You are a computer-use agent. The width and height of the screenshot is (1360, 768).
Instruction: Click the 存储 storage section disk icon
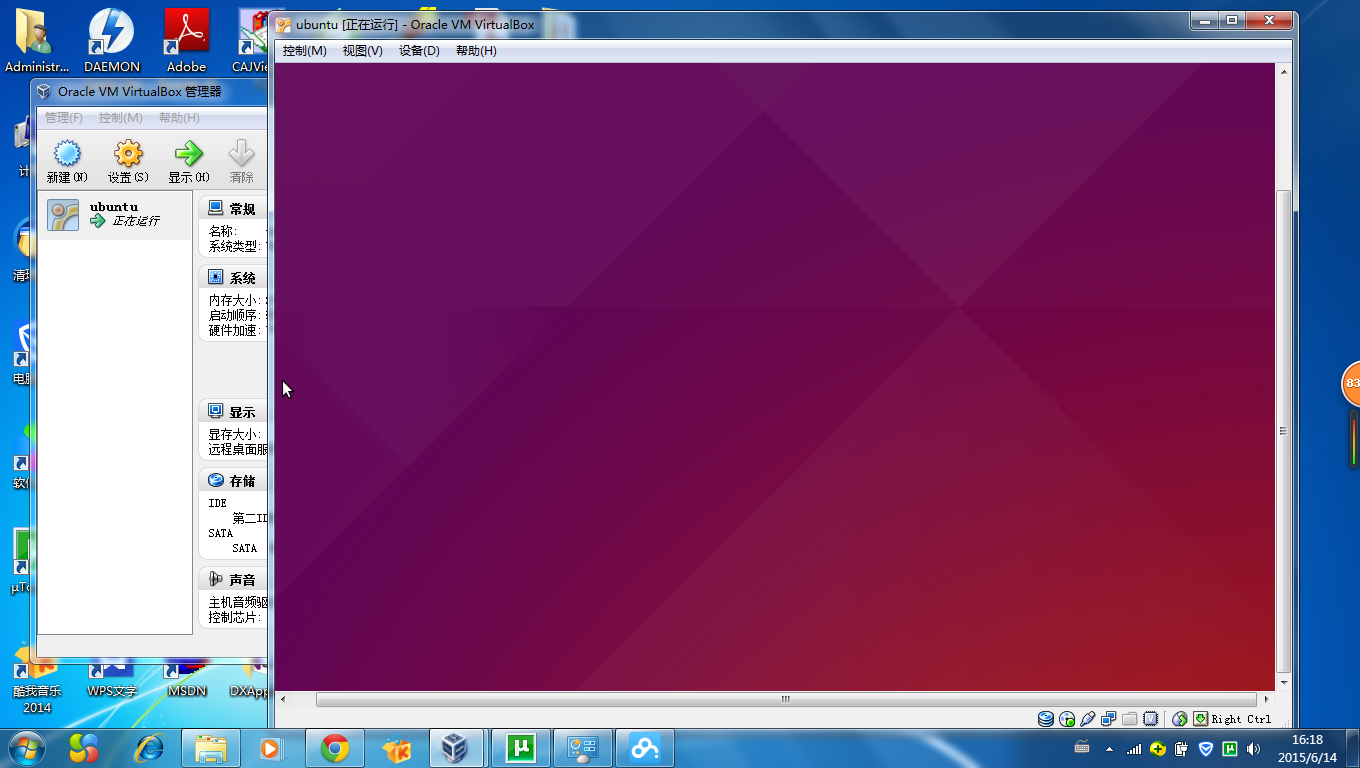click(x=215, y=480)
